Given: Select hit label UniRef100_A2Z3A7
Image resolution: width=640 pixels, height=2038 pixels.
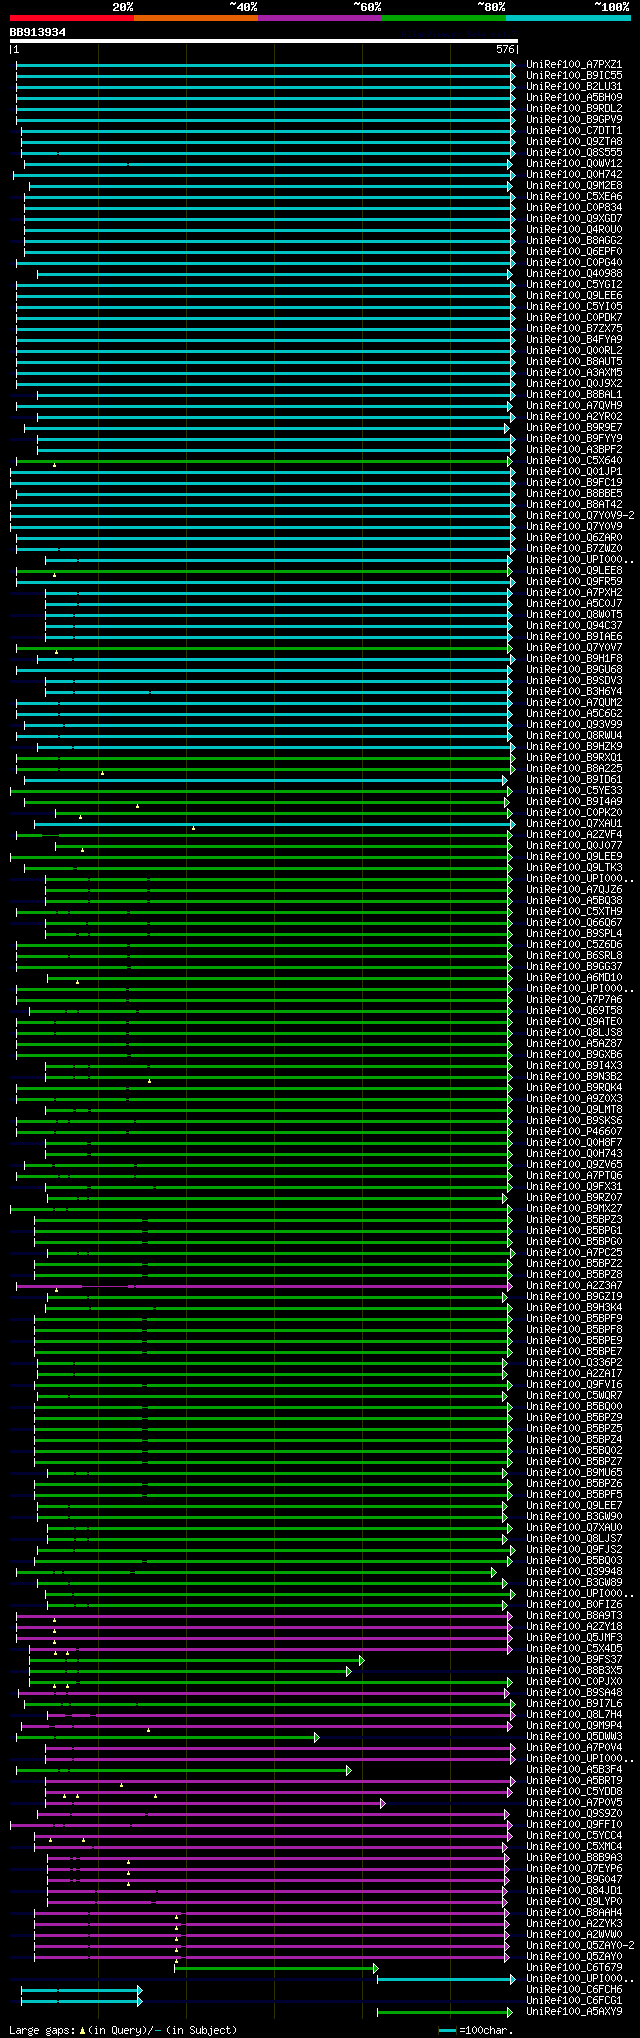Looking at the screenshot, I should (x=574, y=1286).
